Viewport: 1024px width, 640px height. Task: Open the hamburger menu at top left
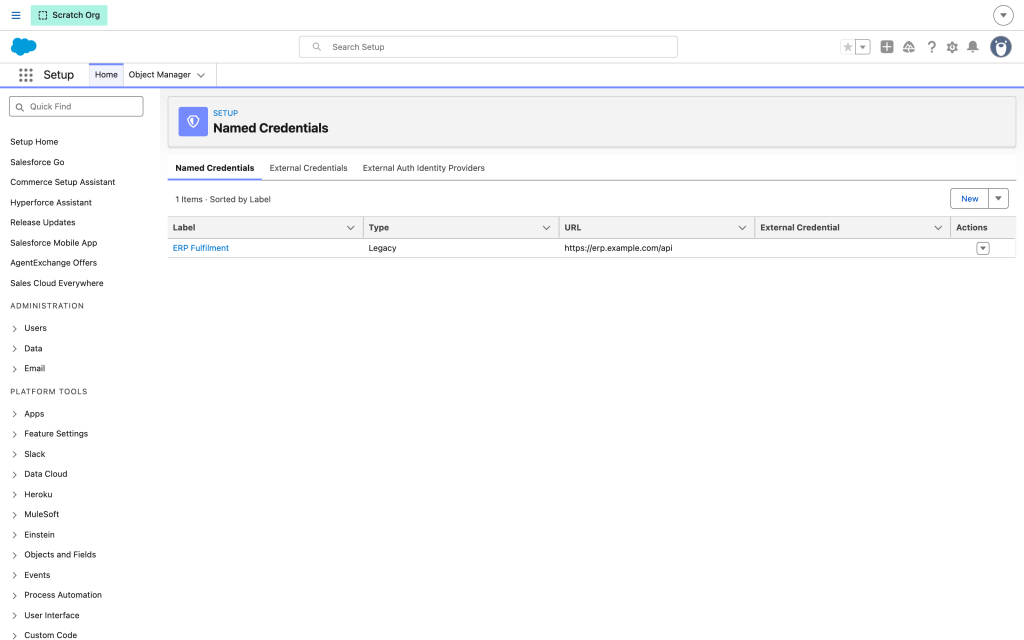point(16,15)
